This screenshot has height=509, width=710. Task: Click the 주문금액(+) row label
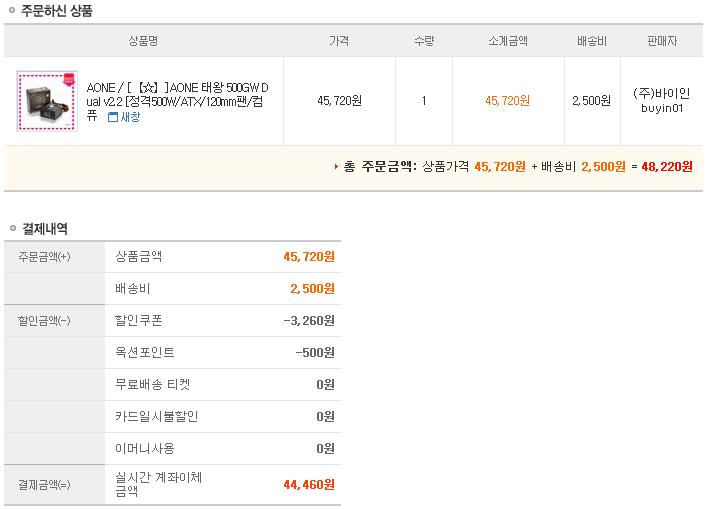[44, 257]
